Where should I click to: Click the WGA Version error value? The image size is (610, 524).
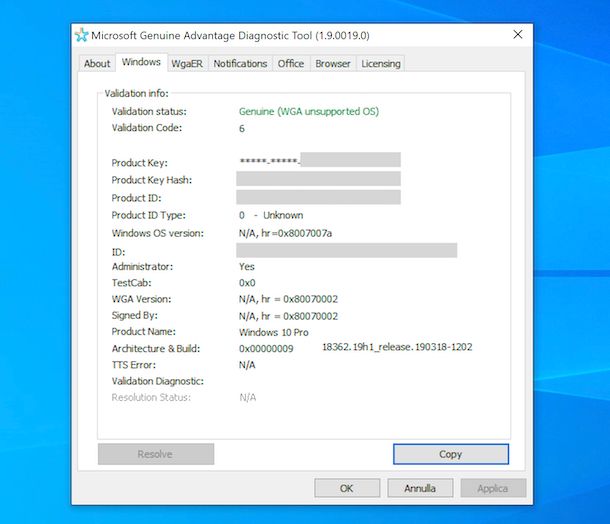click(288, 299)
